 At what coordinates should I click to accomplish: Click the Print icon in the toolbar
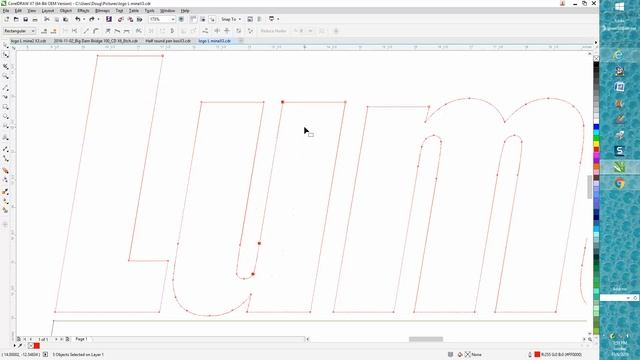coord(35,19)
